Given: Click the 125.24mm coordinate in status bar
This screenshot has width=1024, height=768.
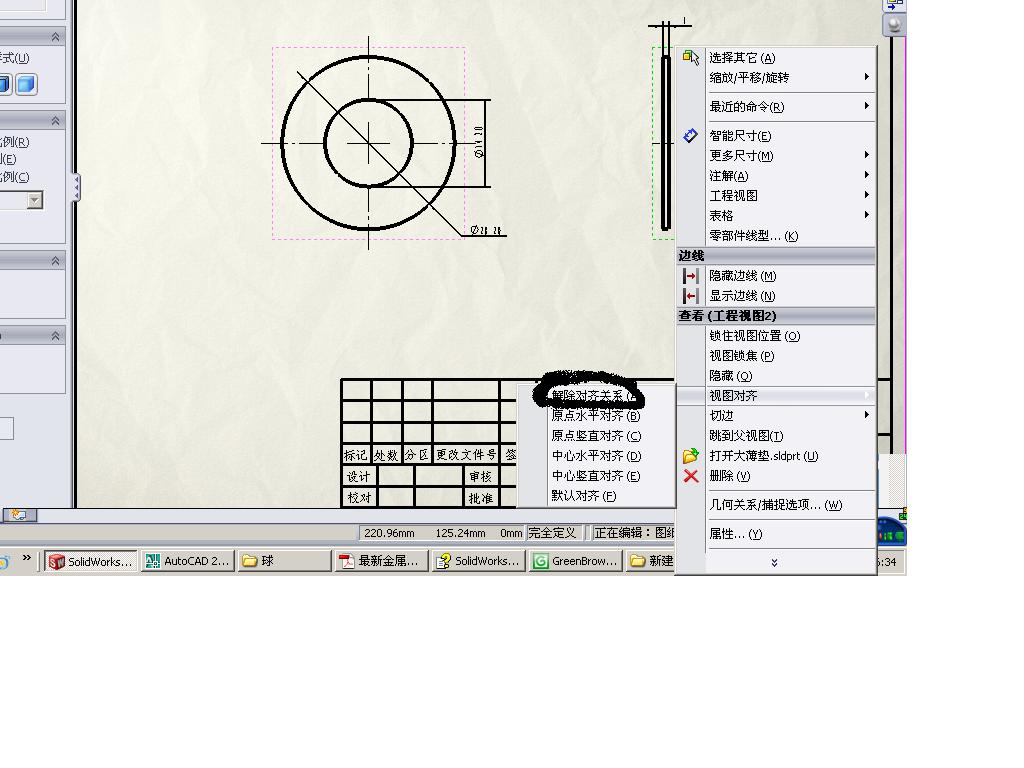Looking at the screenshot, I should pos(460,533).
